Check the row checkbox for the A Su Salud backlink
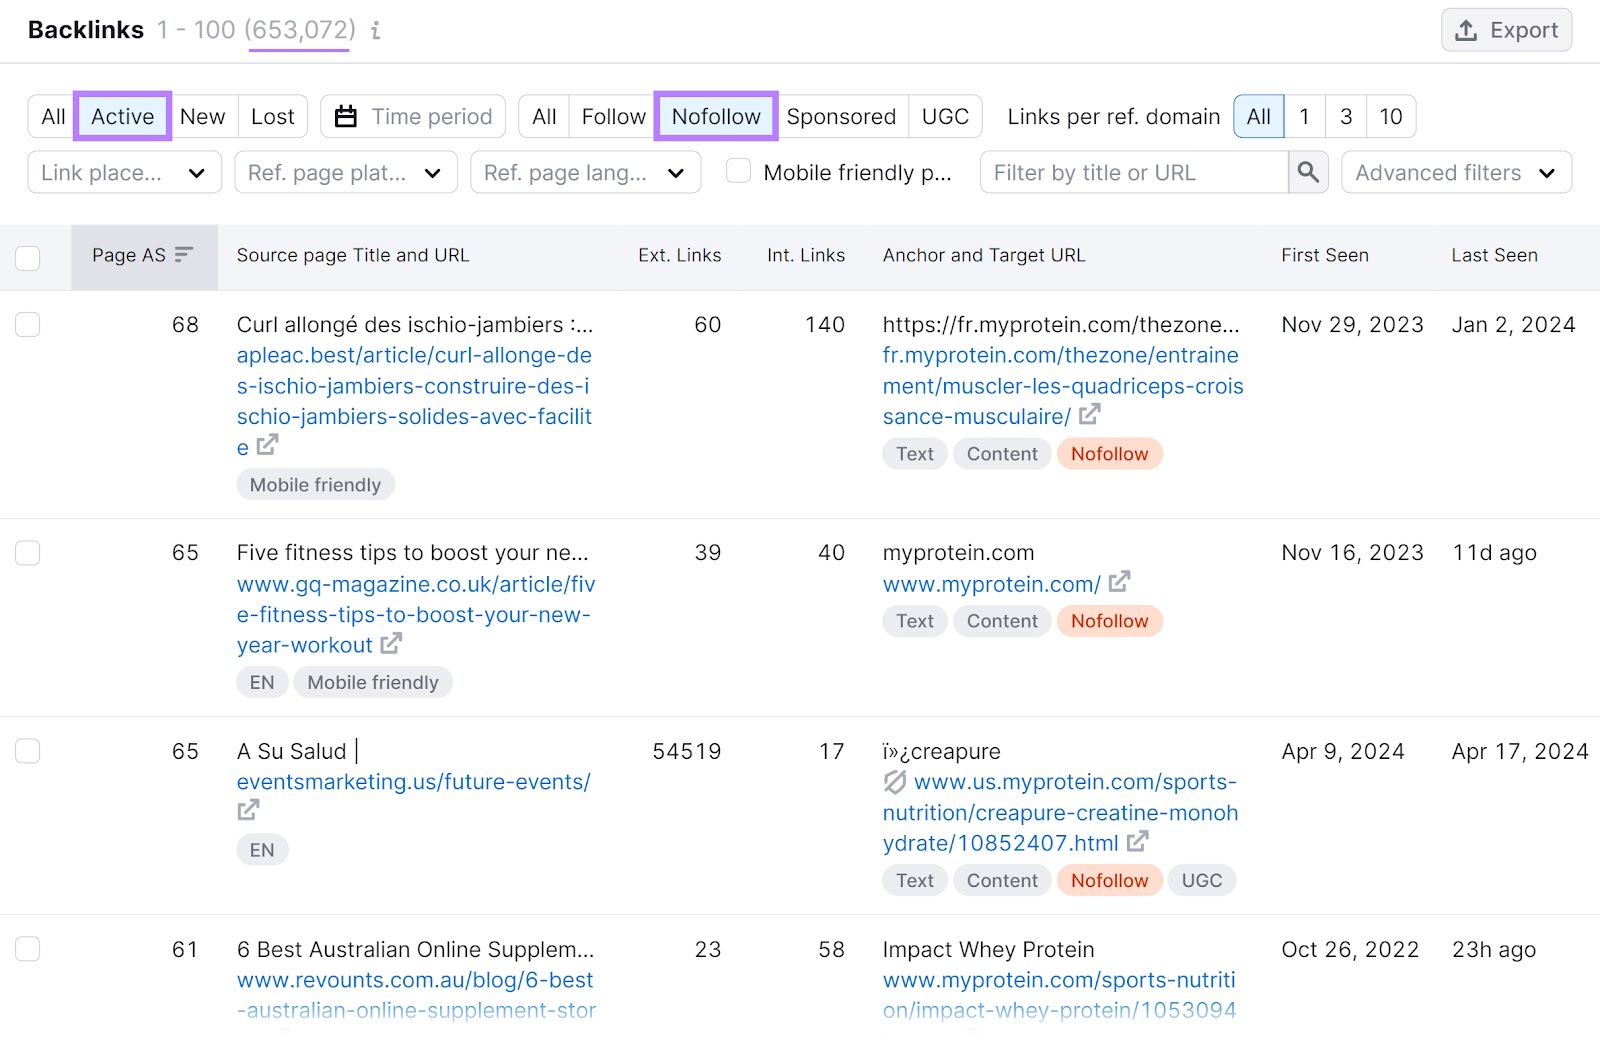Screen dimensions: 1600x1041 (x=27, y=750)
